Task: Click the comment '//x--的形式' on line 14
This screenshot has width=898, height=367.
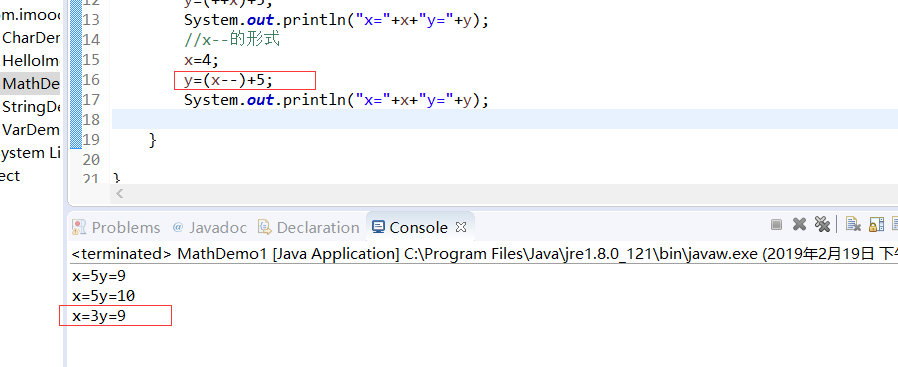Action: click(232, 40)
